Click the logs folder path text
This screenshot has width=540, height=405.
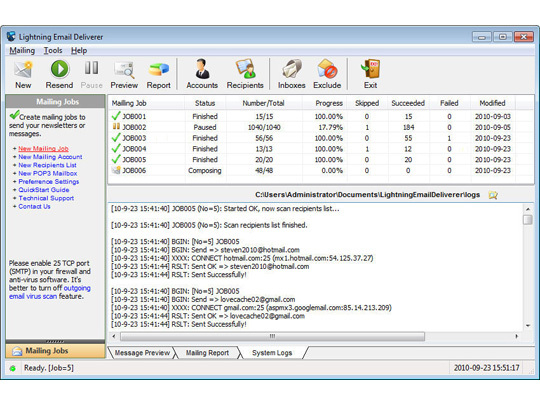click(367, 195)
